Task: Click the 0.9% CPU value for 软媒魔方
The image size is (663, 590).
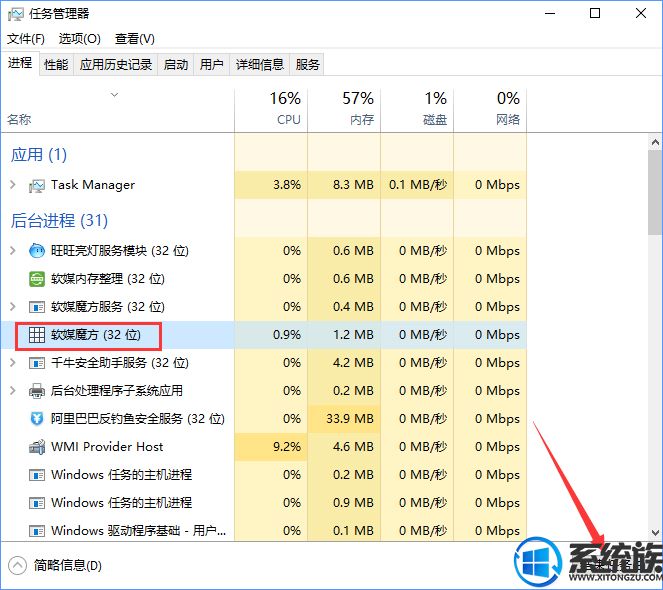Action: click(287, 335)
